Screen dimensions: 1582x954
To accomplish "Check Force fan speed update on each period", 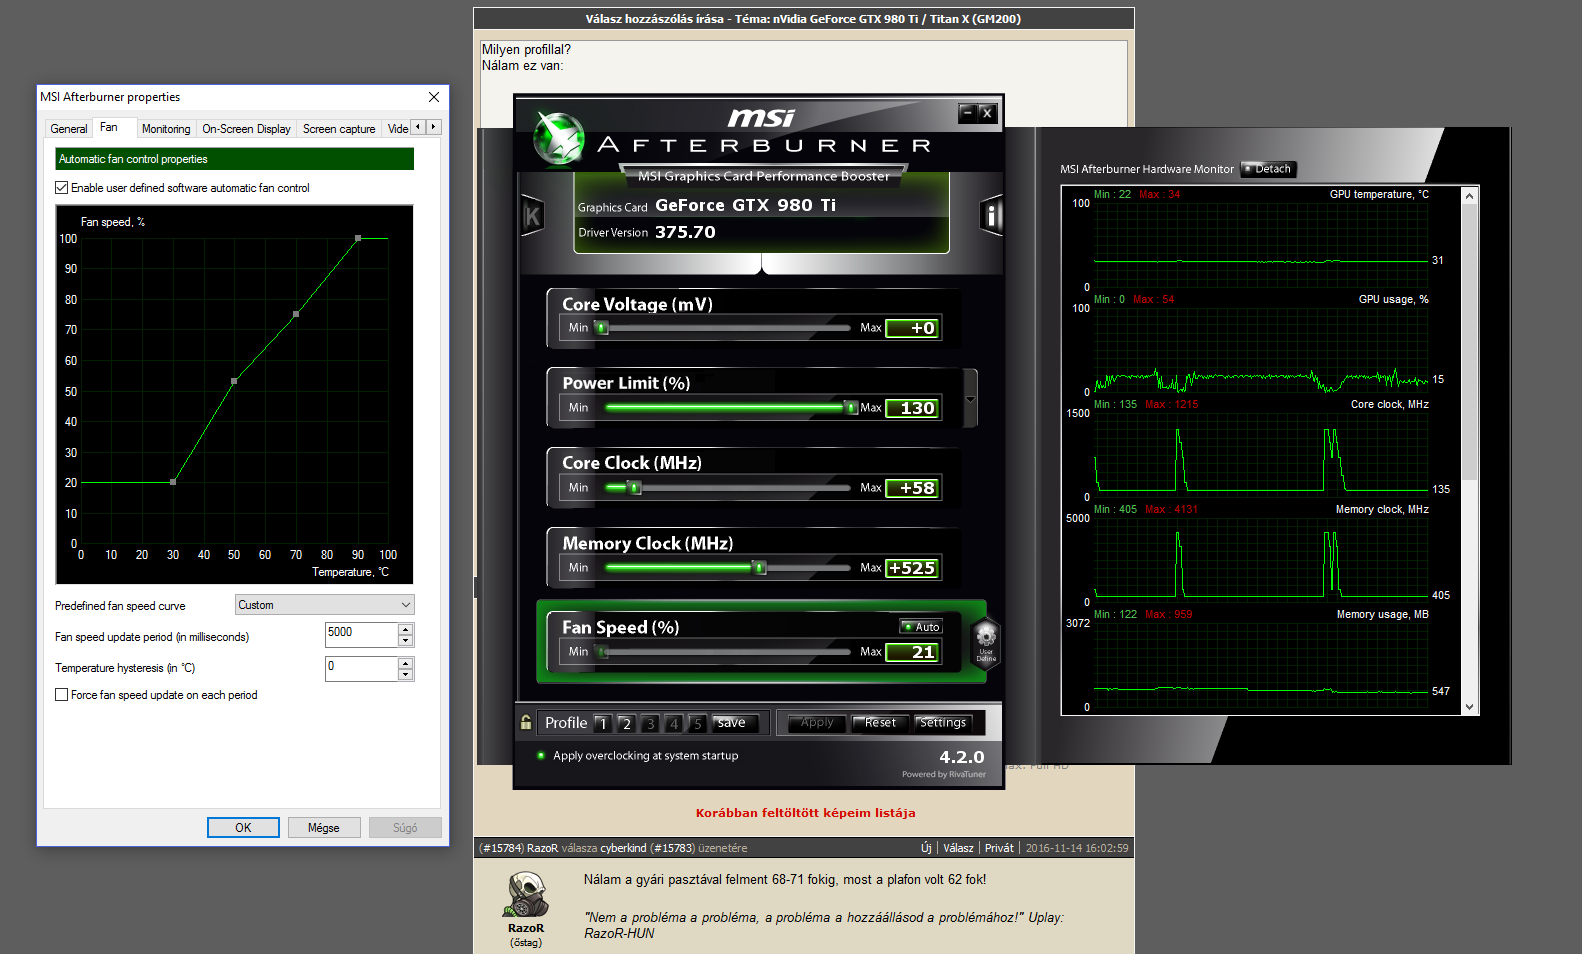I will [62, 695].
